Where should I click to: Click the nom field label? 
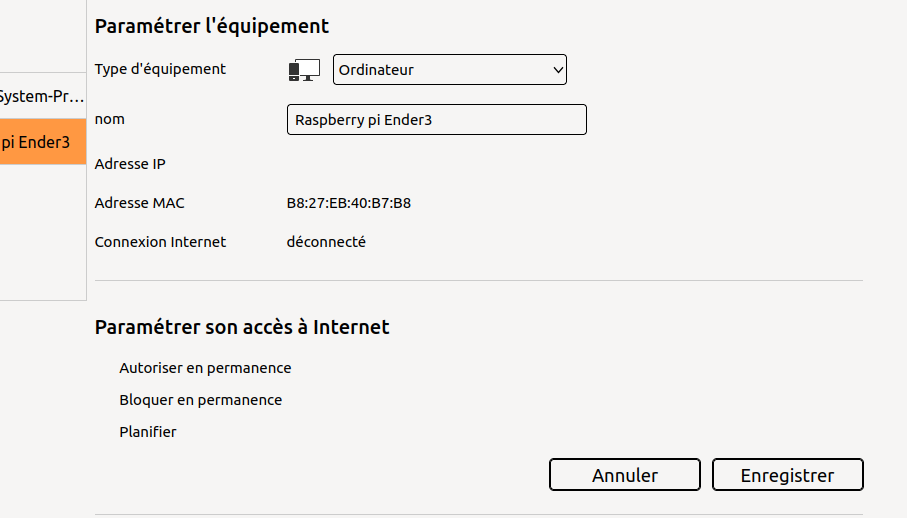[109, 119]
